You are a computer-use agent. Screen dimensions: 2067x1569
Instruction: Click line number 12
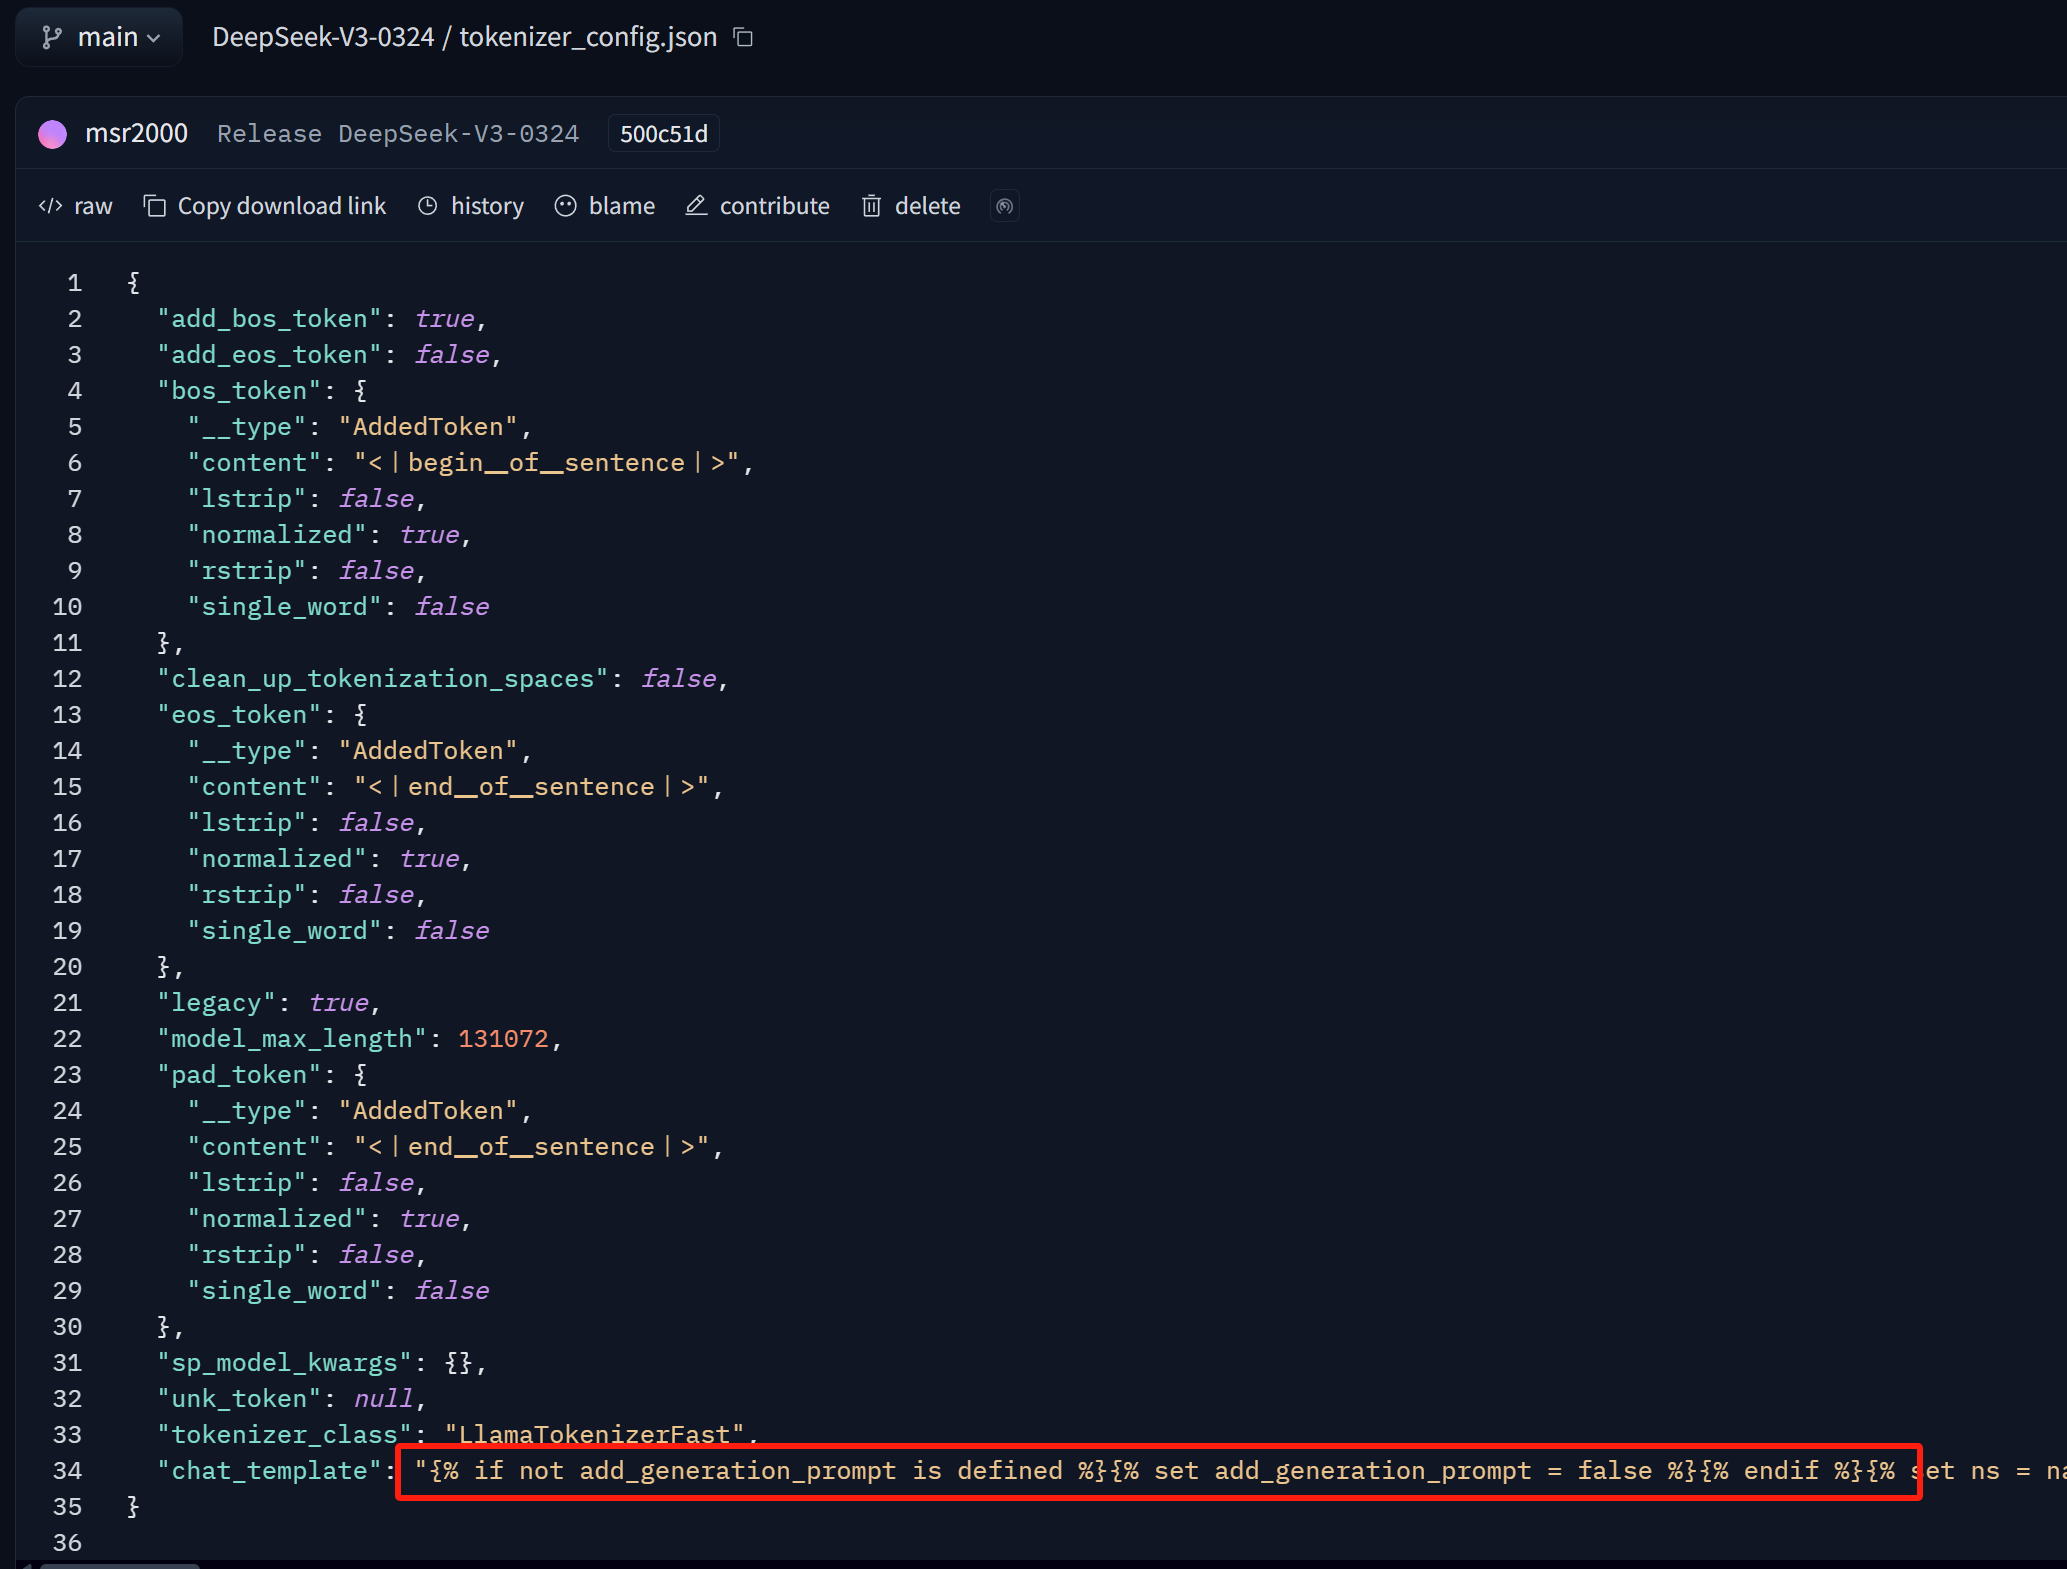pyautogui.click(x=67, y=679)
